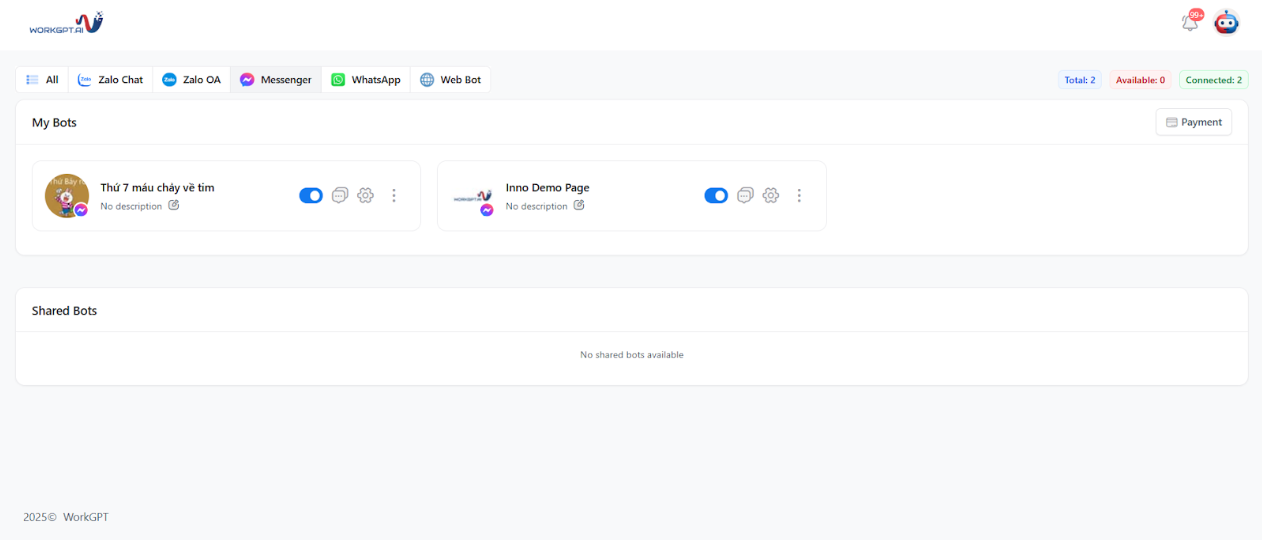This screenshot has height=540, width=1262.
Task: Open chat icon for Inno Demo Page
Action: click(745, 195)
